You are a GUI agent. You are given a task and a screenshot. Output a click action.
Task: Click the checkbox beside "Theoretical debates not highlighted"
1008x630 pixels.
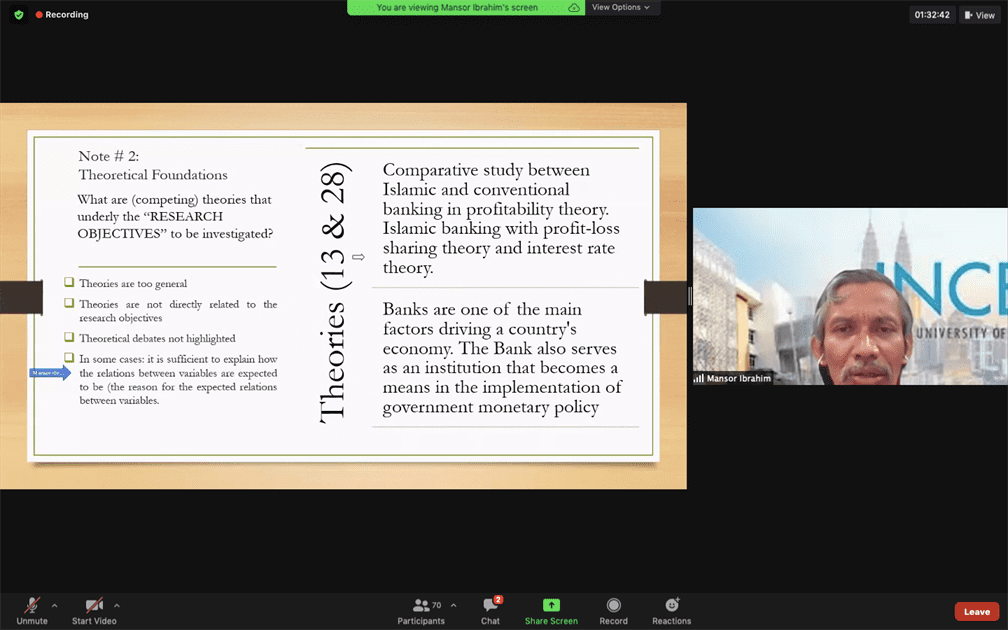pos(69,338)
